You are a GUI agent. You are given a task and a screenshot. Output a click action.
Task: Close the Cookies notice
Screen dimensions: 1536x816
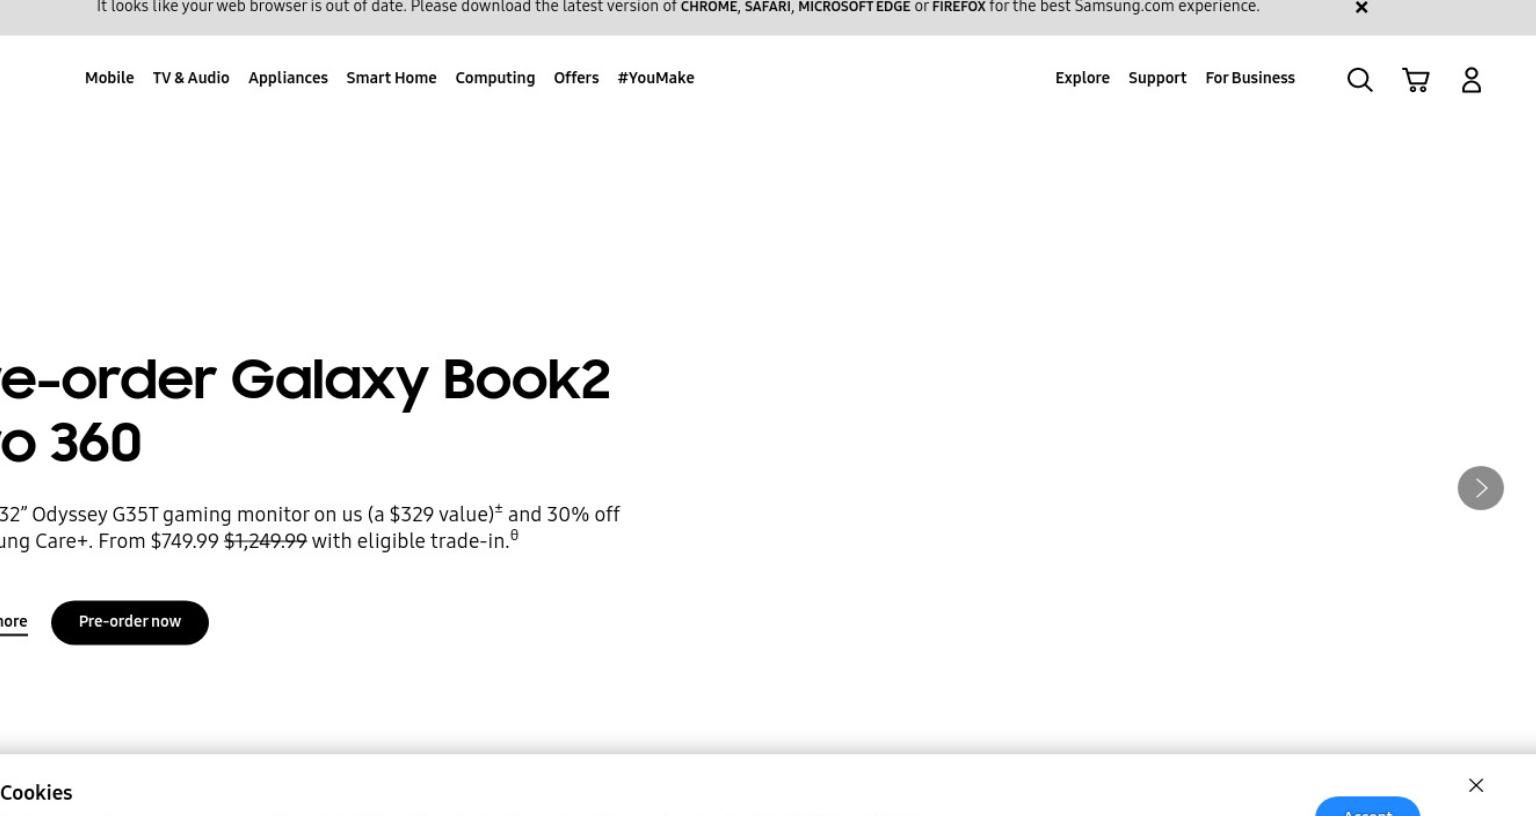(1476, 785)
